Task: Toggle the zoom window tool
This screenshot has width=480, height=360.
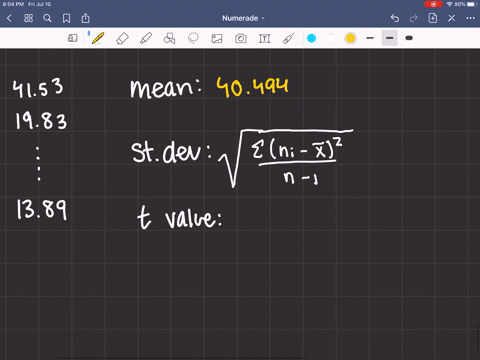Action: coord(72,38)
